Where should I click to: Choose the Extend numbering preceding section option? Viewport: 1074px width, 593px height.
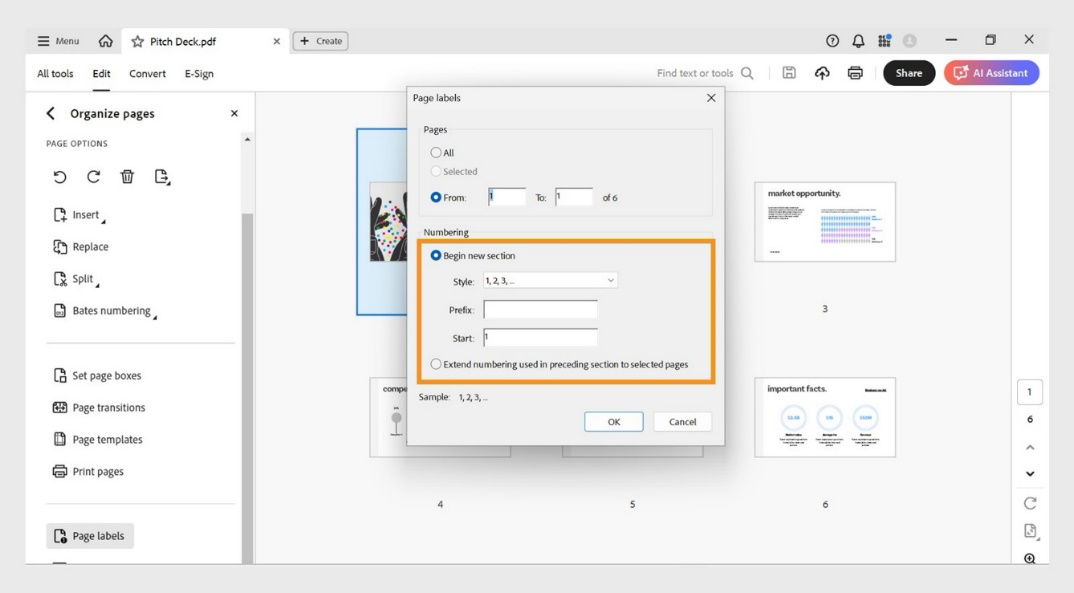437,364
